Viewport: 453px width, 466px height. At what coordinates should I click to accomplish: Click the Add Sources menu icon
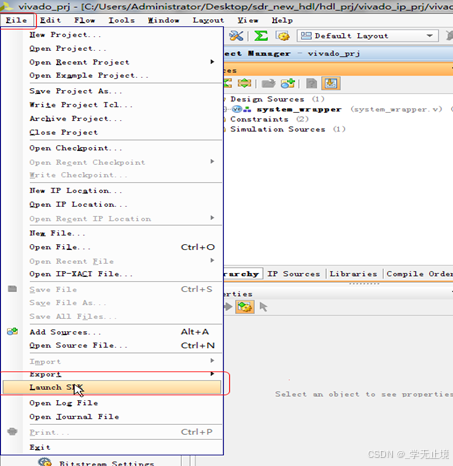pos(13,331)
